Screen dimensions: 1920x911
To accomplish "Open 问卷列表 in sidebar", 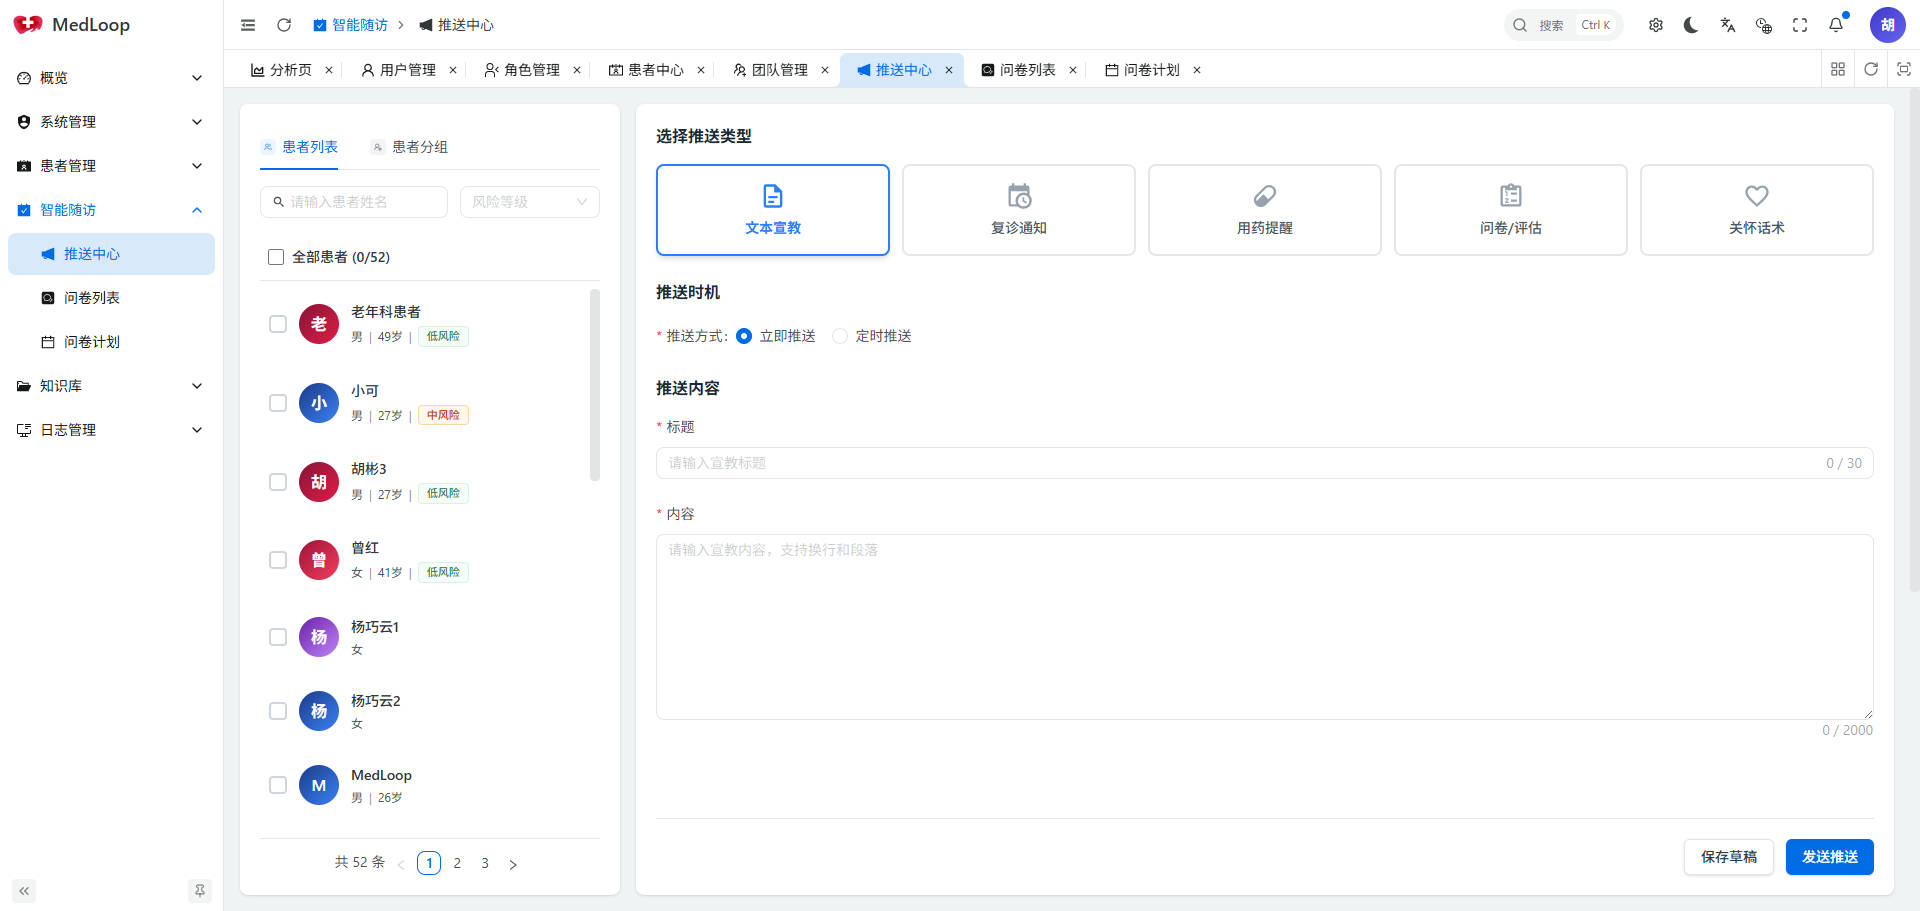I will 111,298.
